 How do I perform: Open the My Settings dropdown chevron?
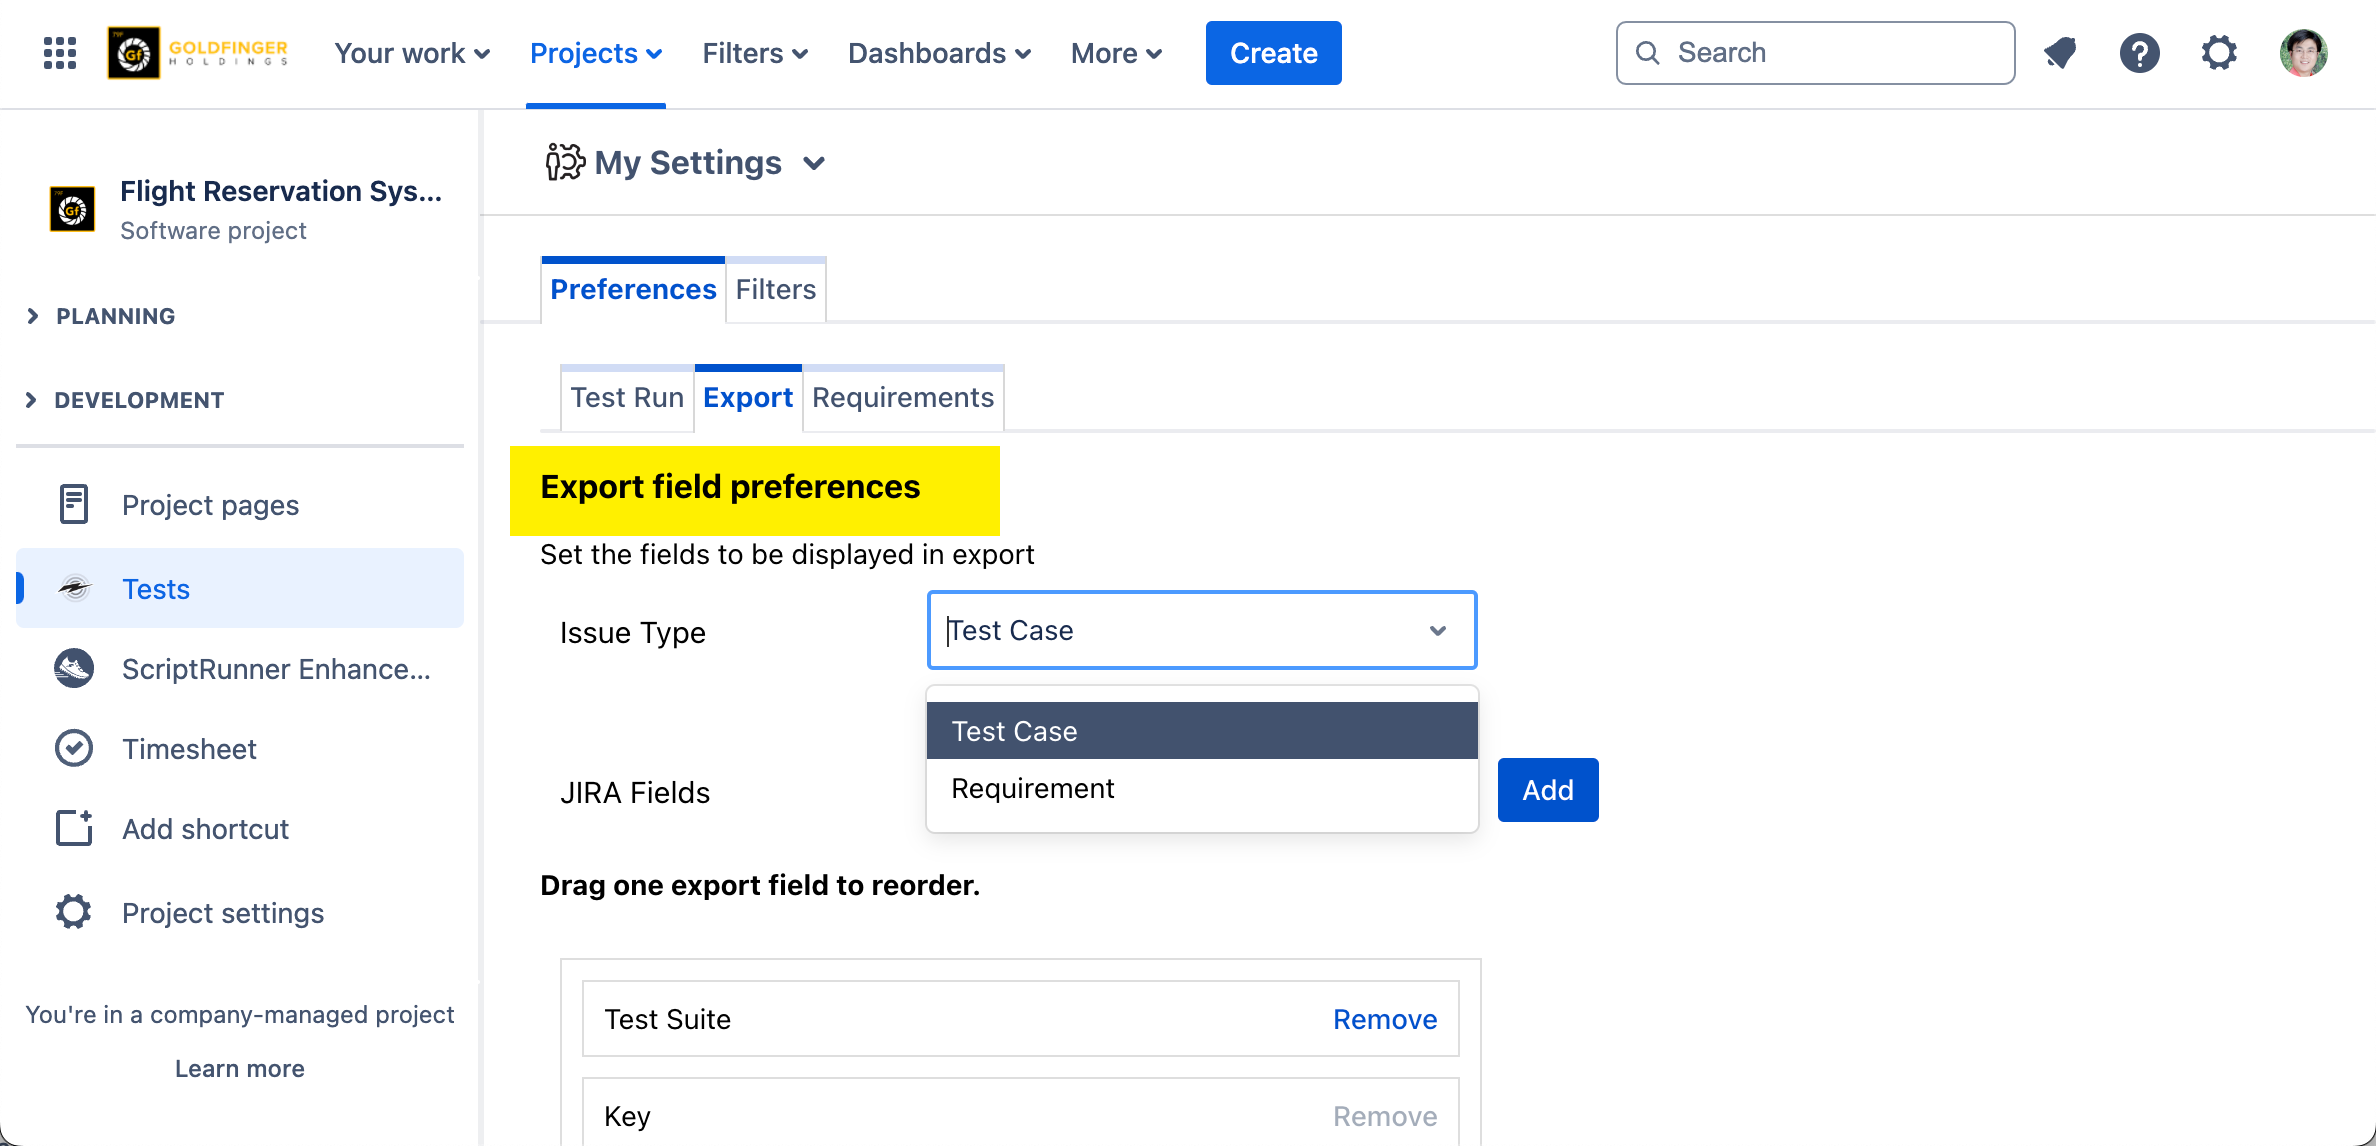814,163
